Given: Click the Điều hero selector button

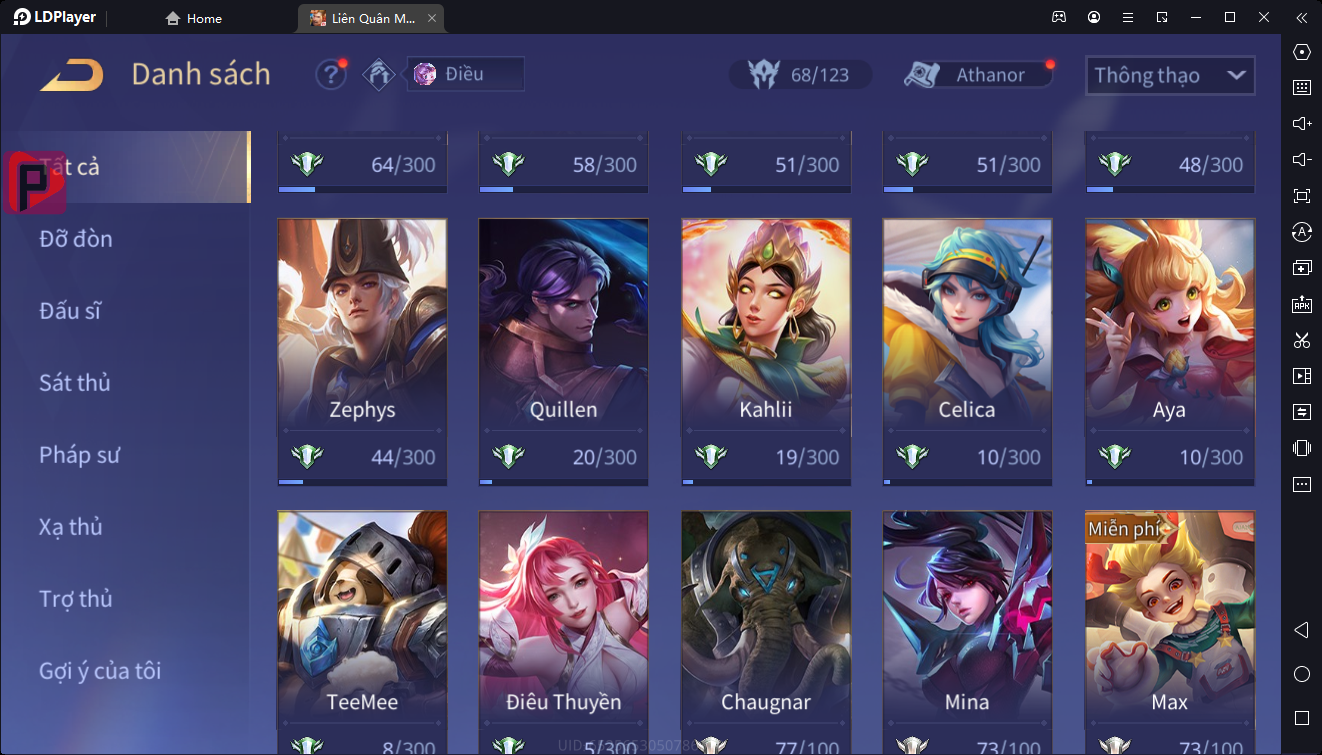Looking at the screenshot, I should [465, 74].
